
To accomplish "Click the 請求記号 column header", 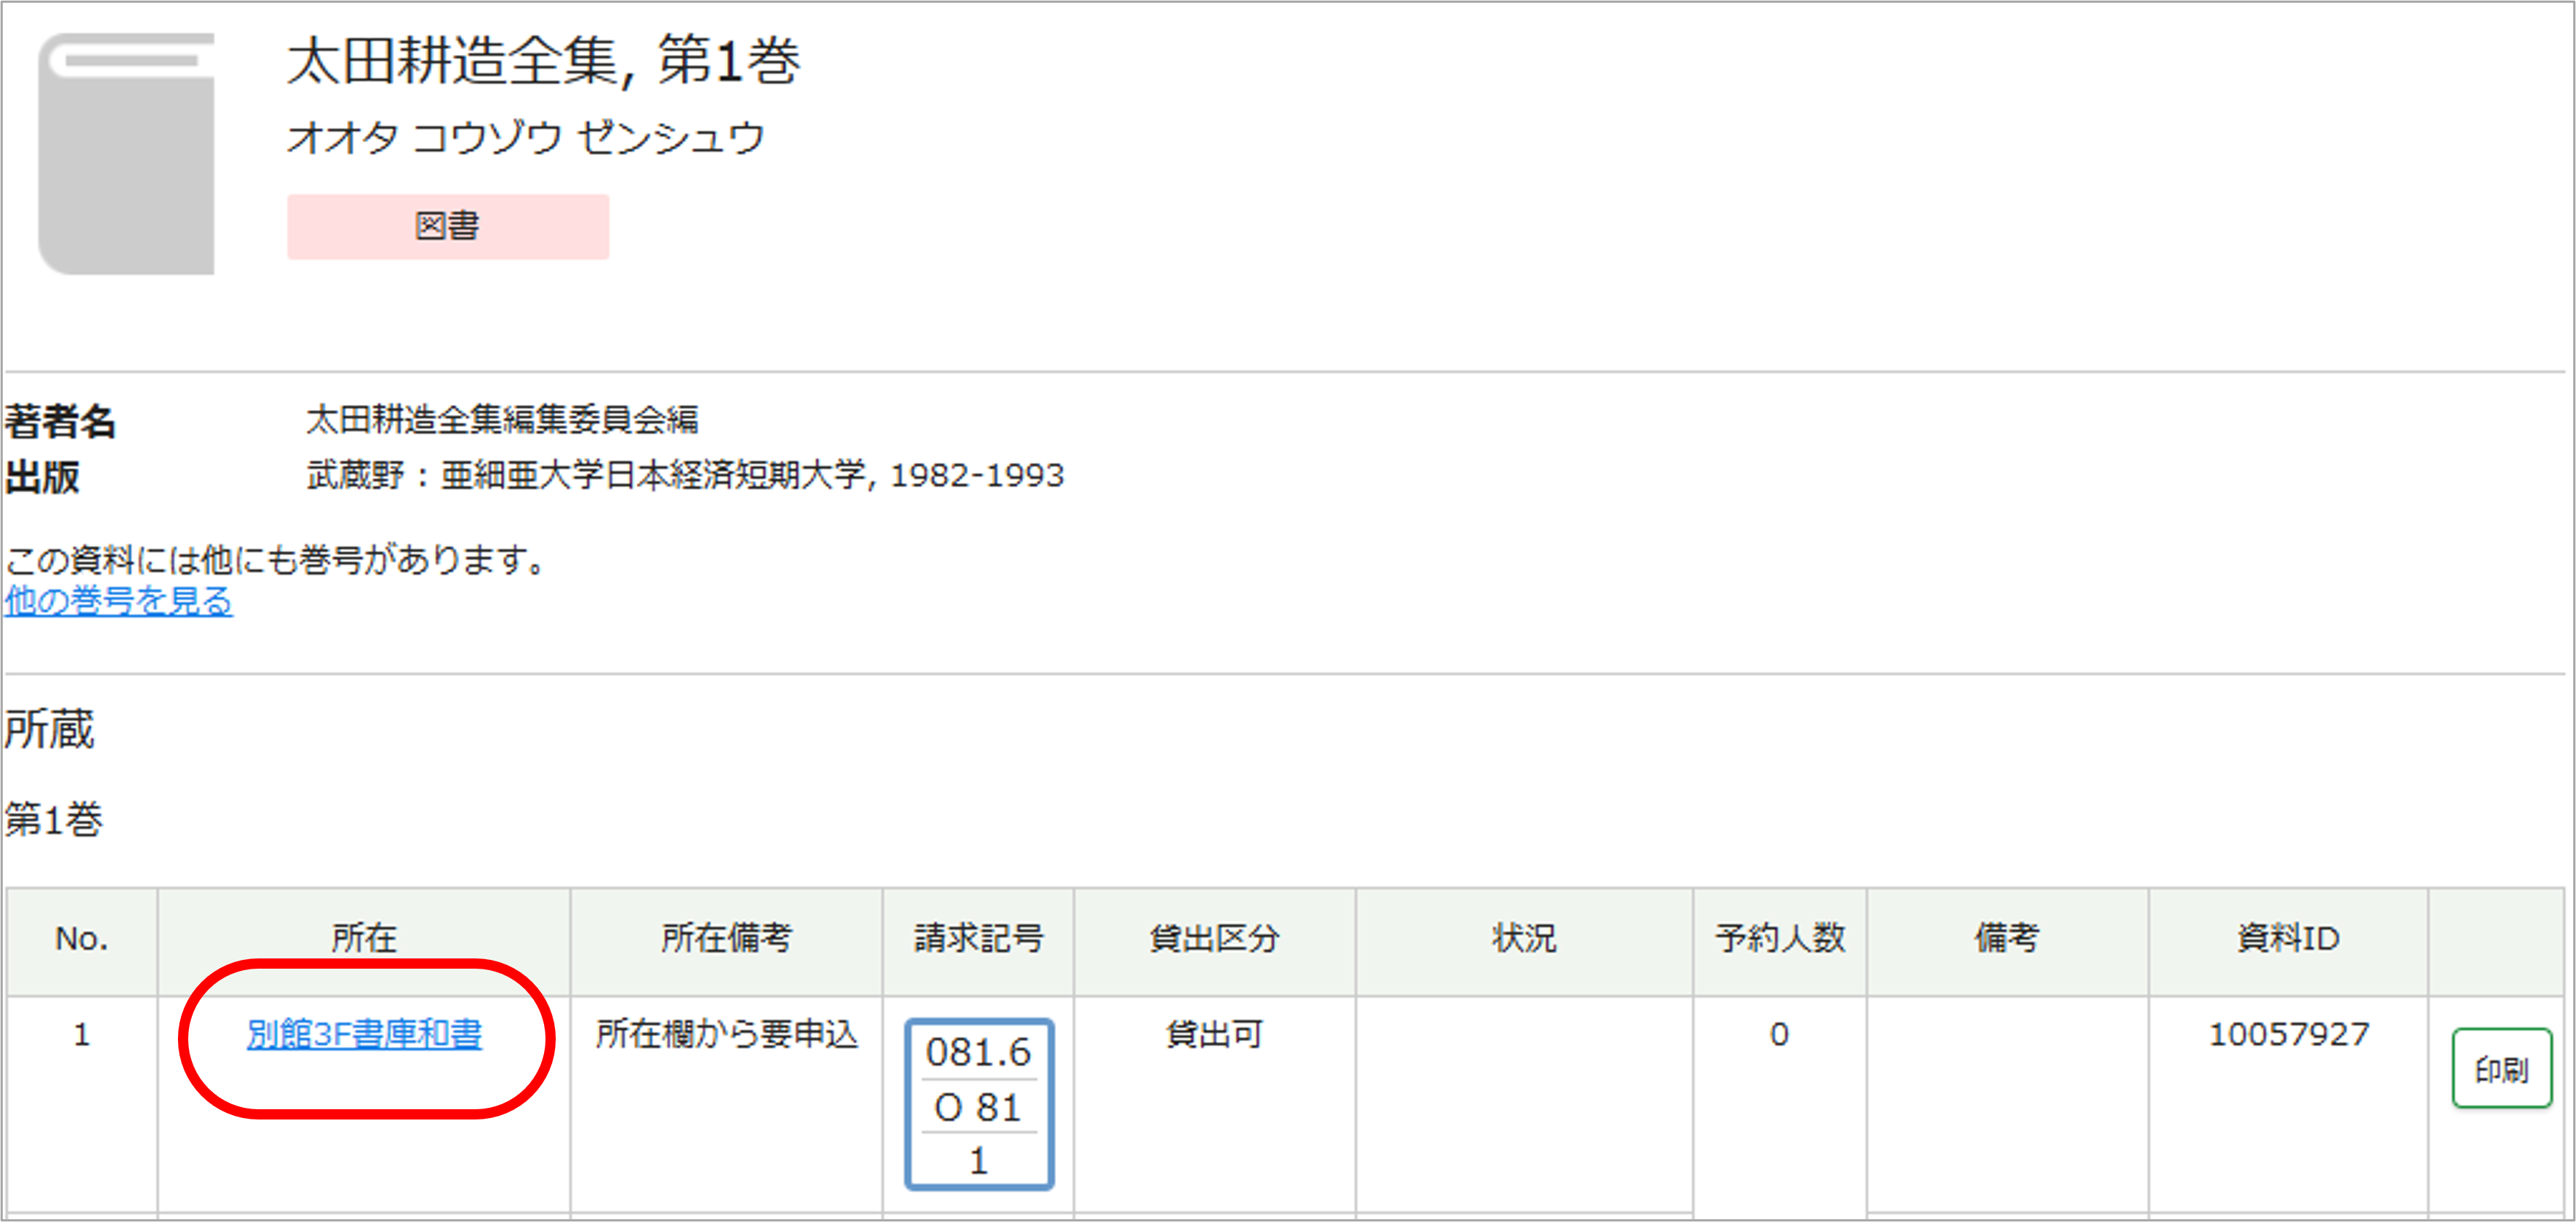I will tap(978, 938).
